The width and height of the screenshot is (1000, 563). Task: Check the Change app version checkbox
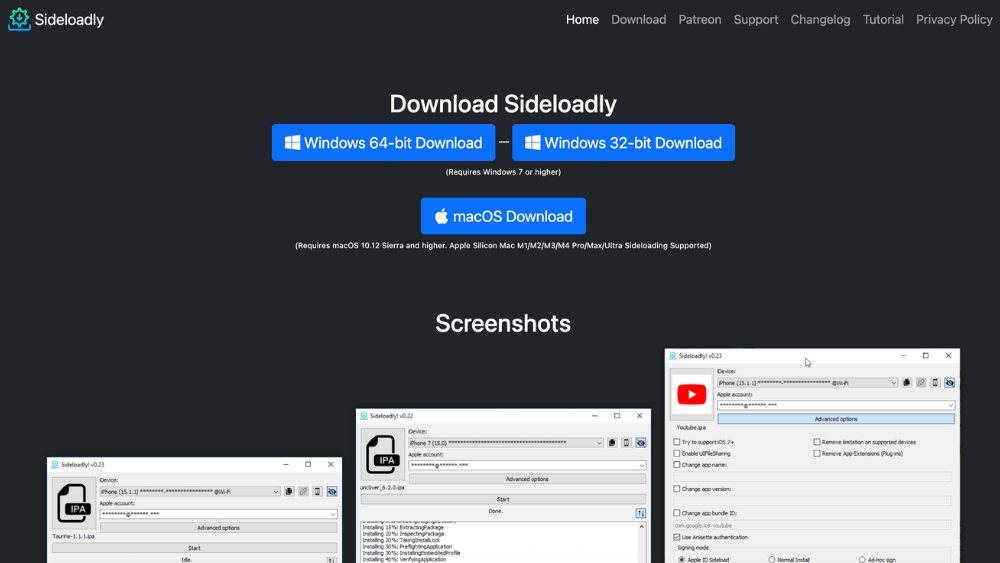(677, 489)
